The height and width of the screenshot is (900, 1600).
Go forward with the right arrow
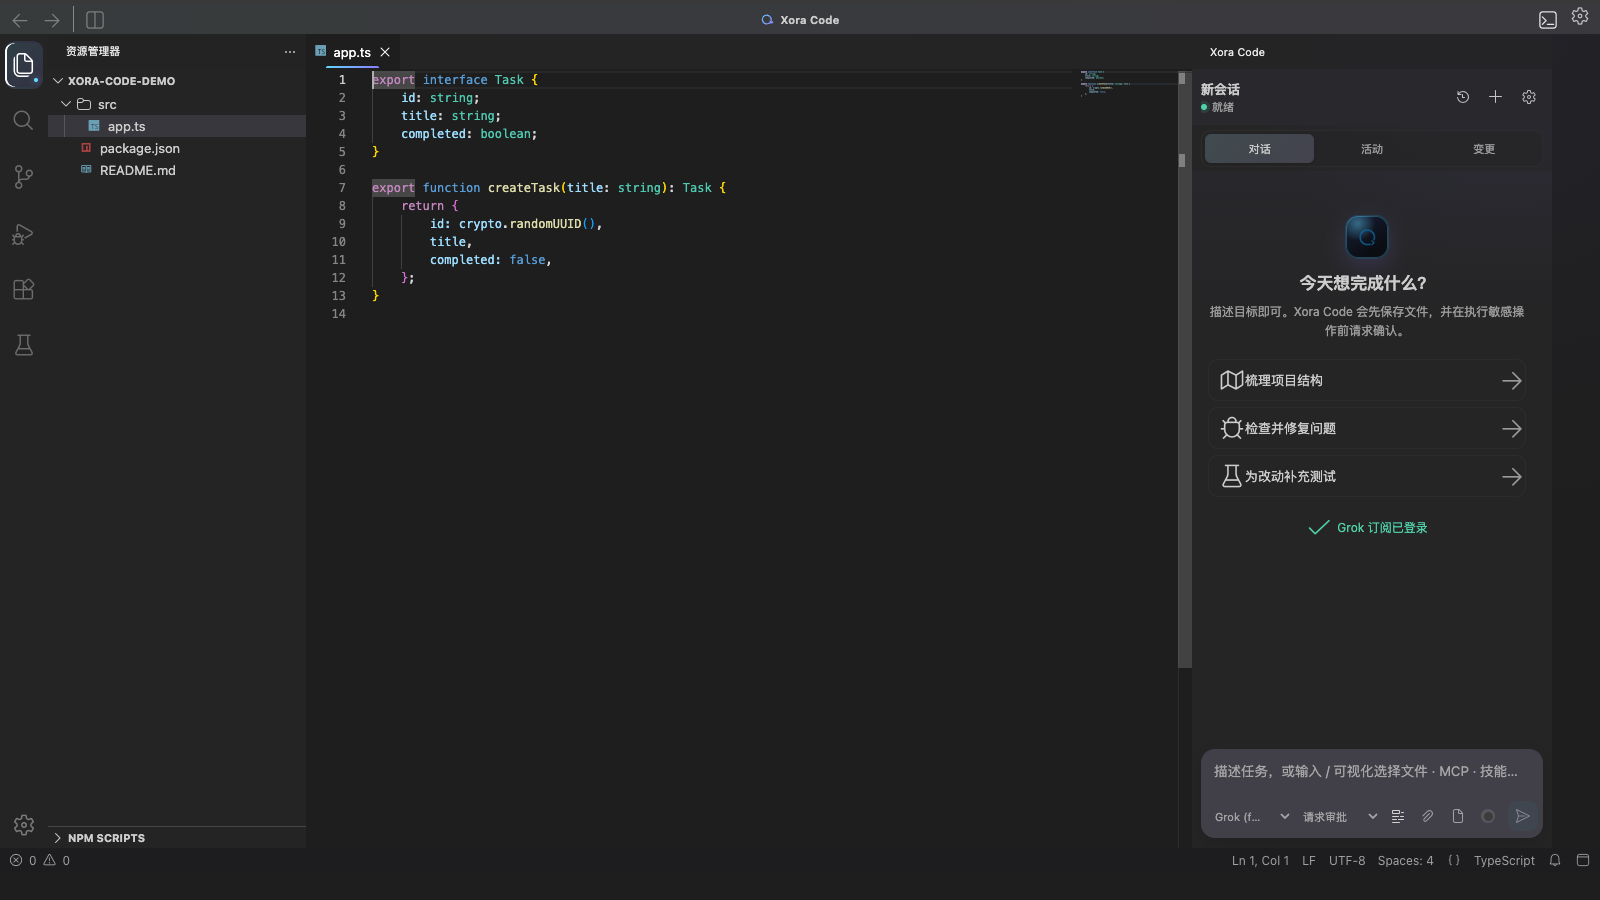pos(52,20)
